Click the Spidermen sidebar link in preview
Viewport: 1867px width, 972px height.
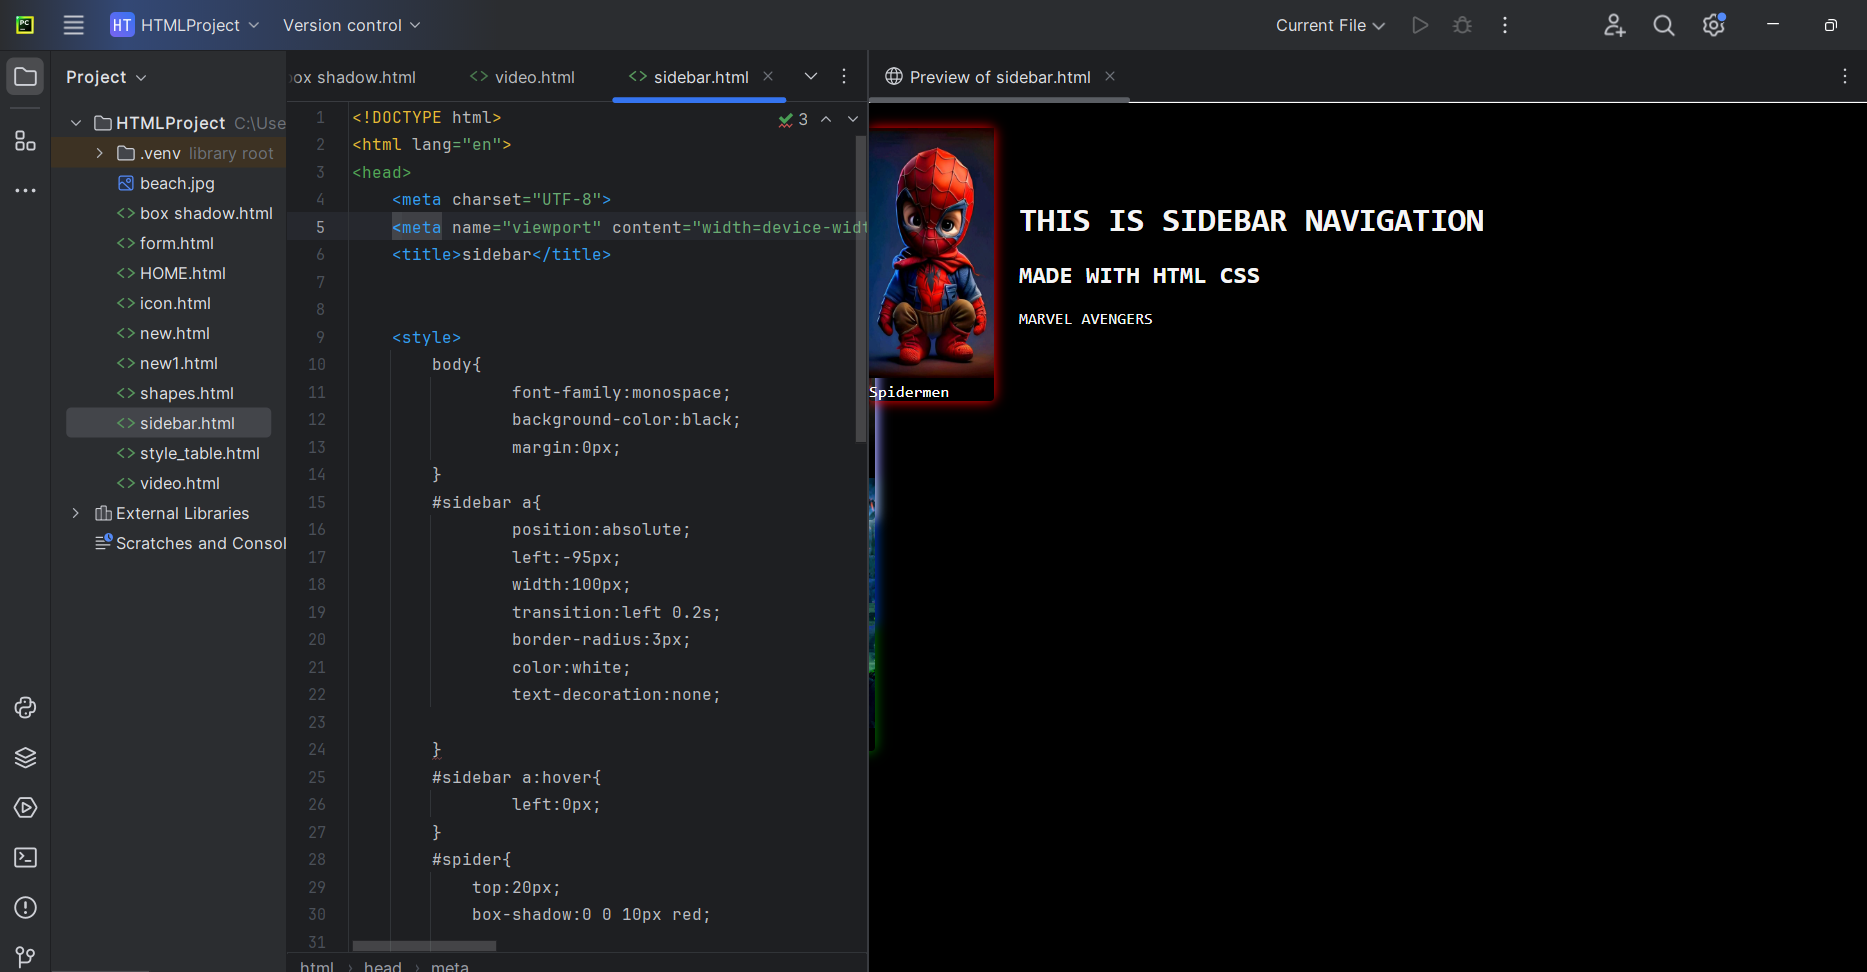909,392
